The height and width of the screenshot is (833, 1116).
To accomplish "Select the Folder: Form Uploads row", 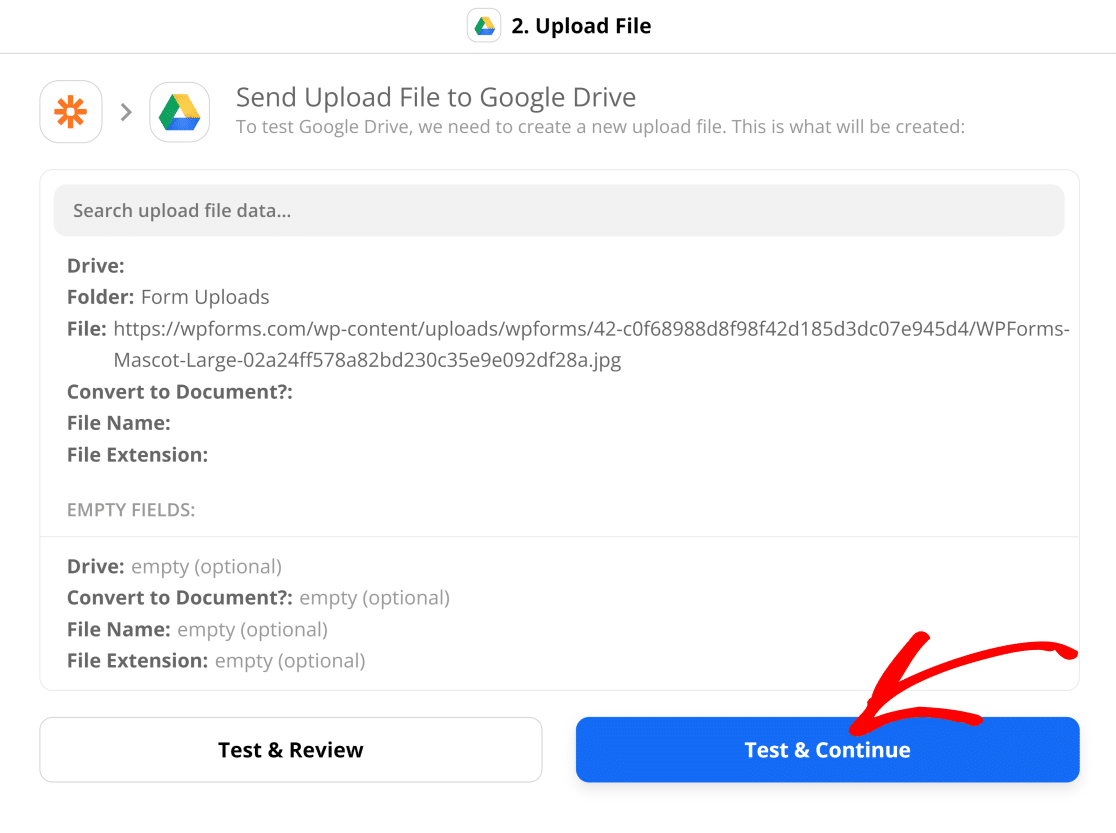I will [x=168, y=297].
